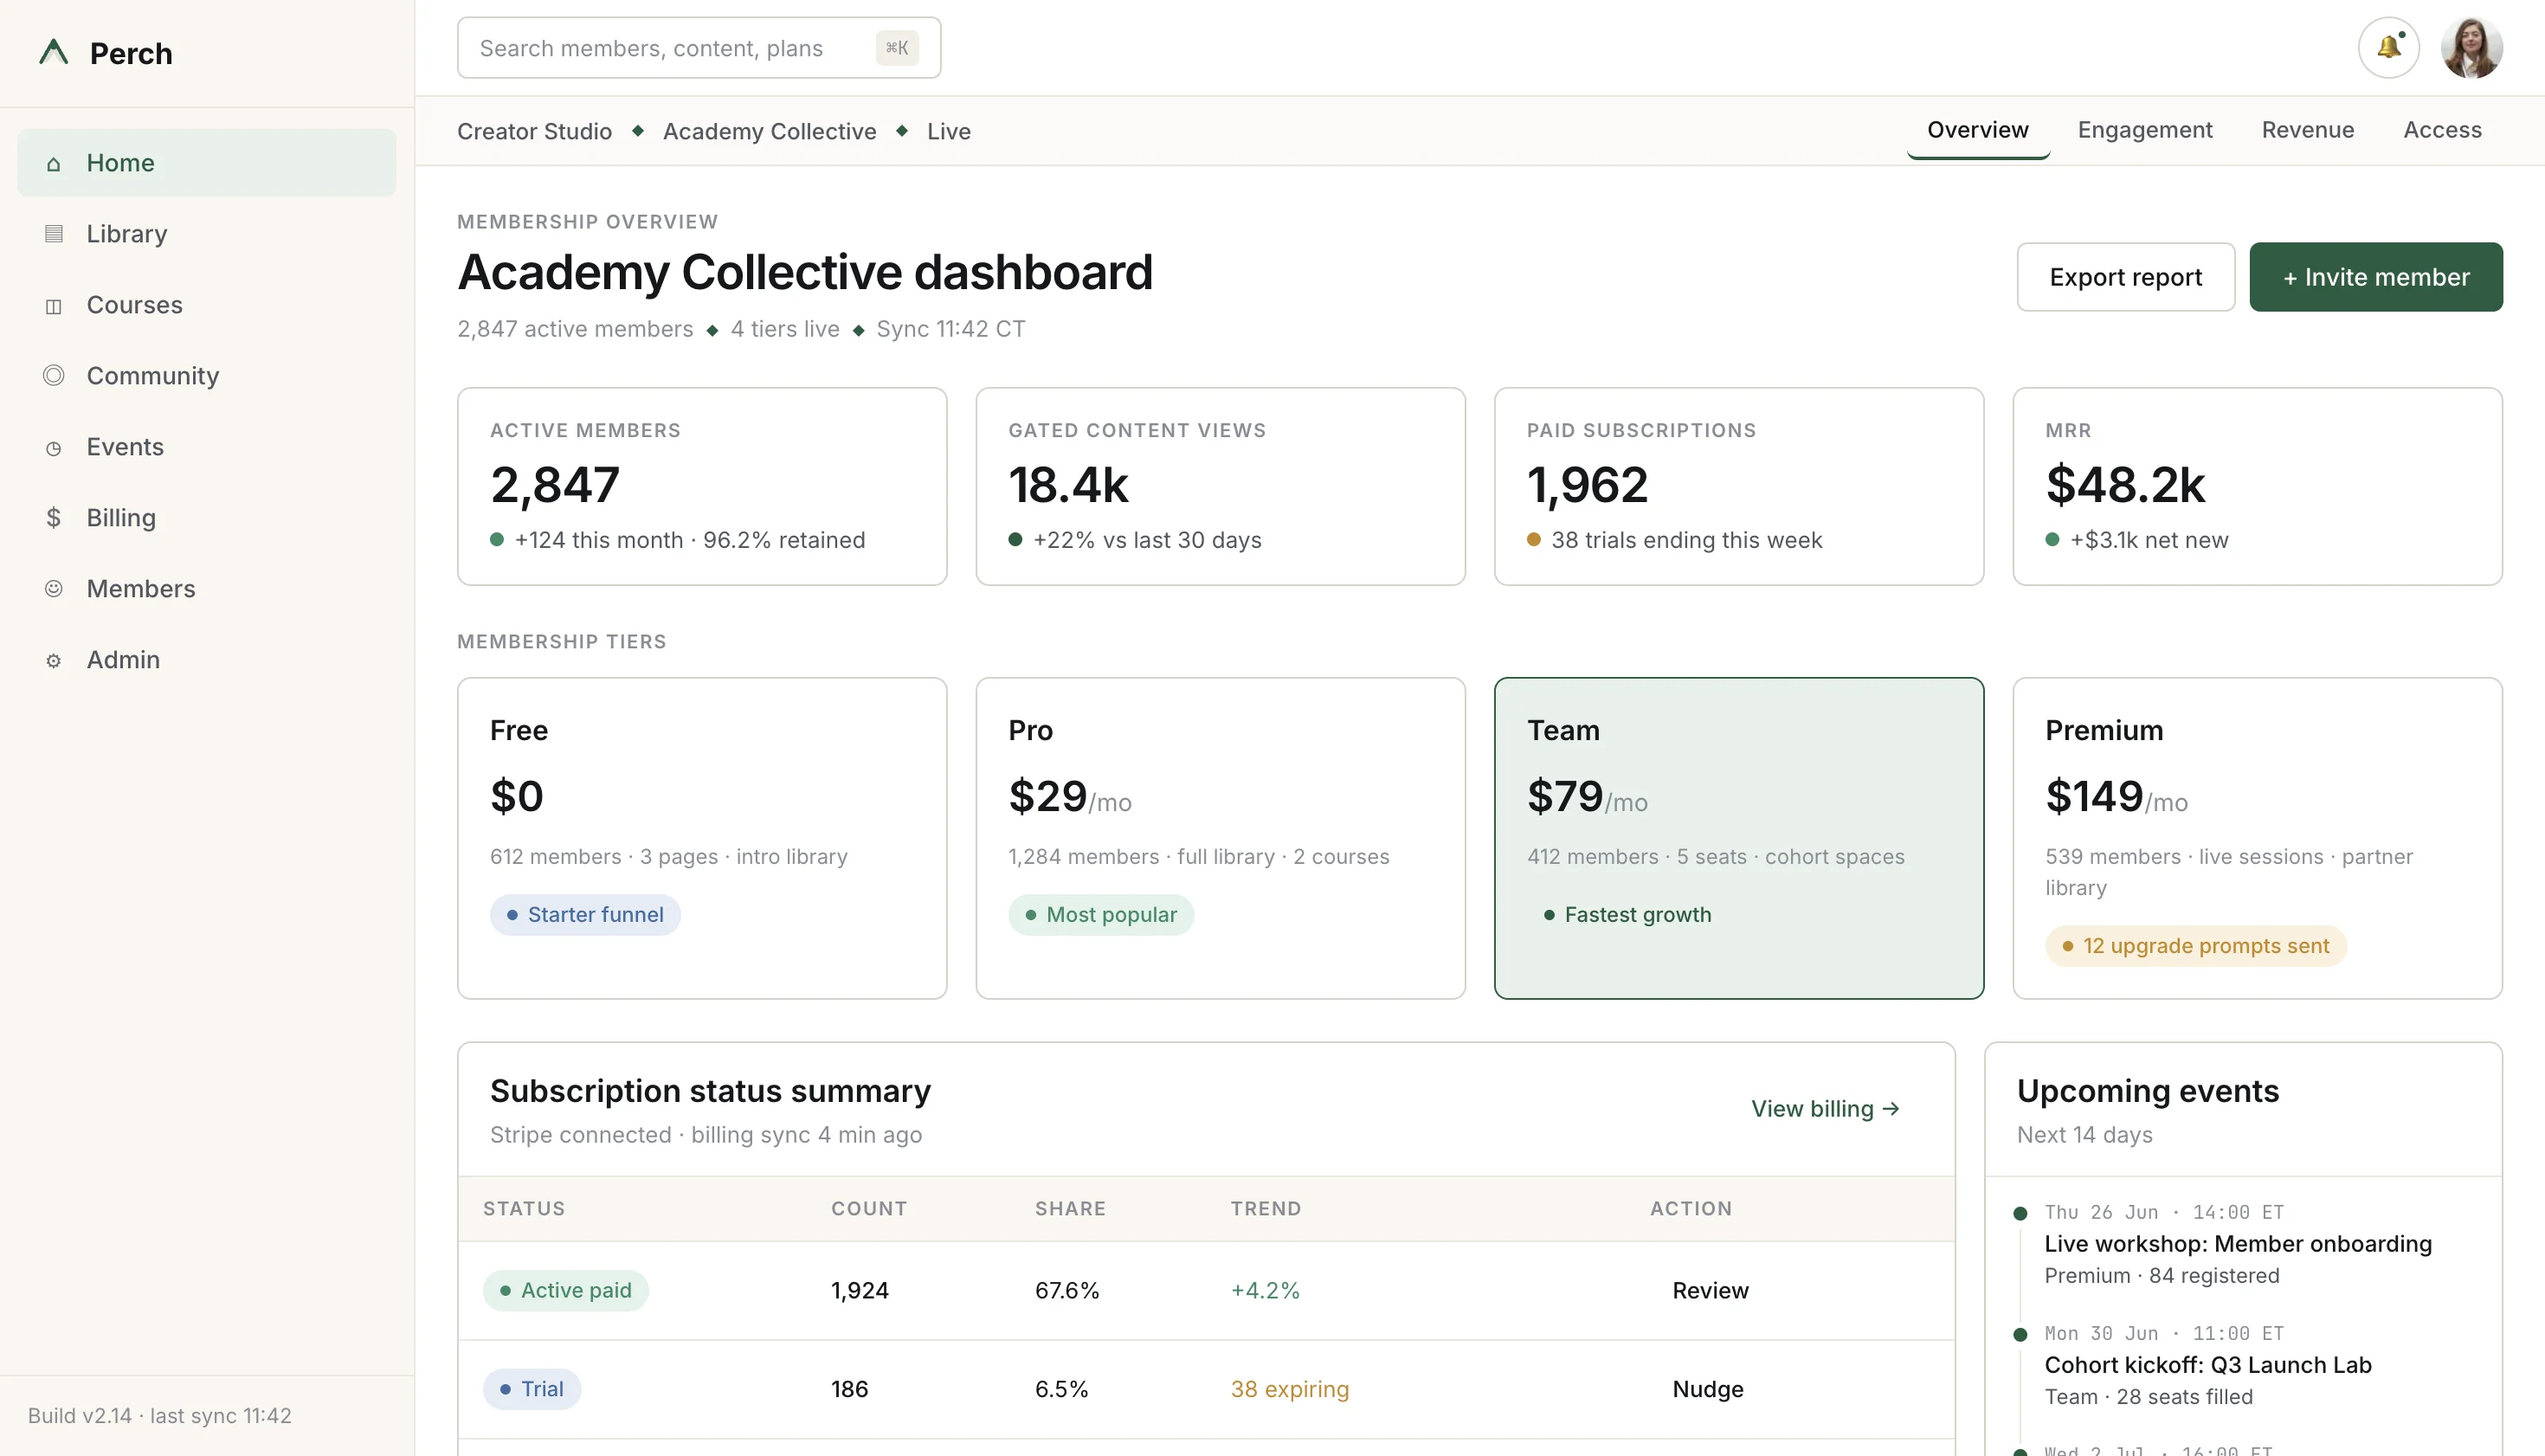Viewport: 2545px width, 1456px height.
Task: Select the Premium tier card
Action: pyautogui.click(x=2257, y=838)
